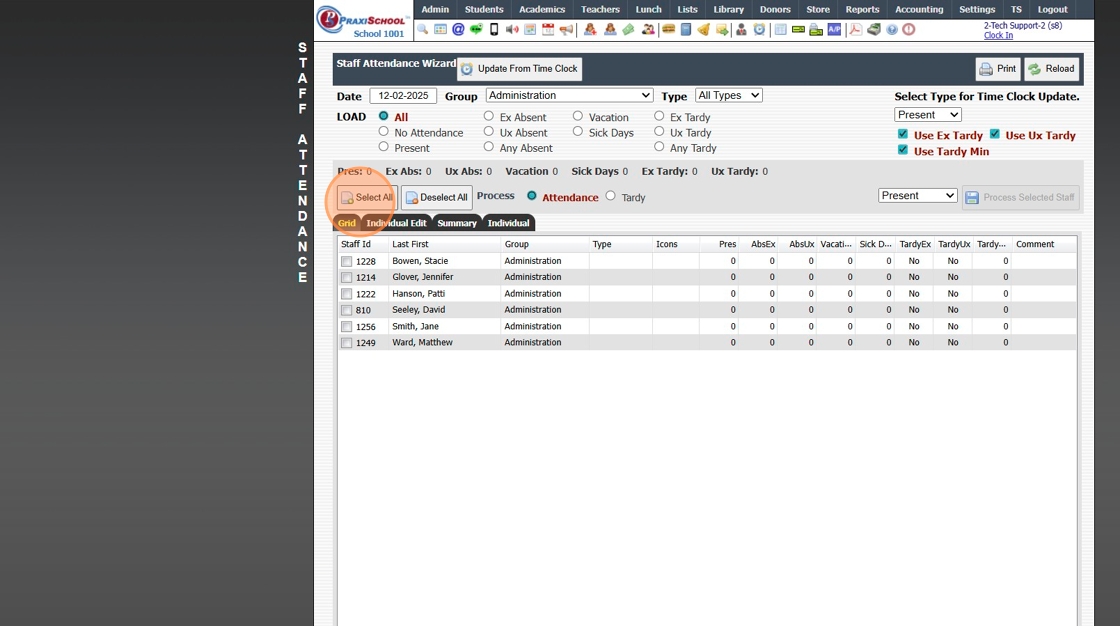Select the Tardy process radio button
The height and width of the screenshot is (626, 1120).
click(611, 196)
